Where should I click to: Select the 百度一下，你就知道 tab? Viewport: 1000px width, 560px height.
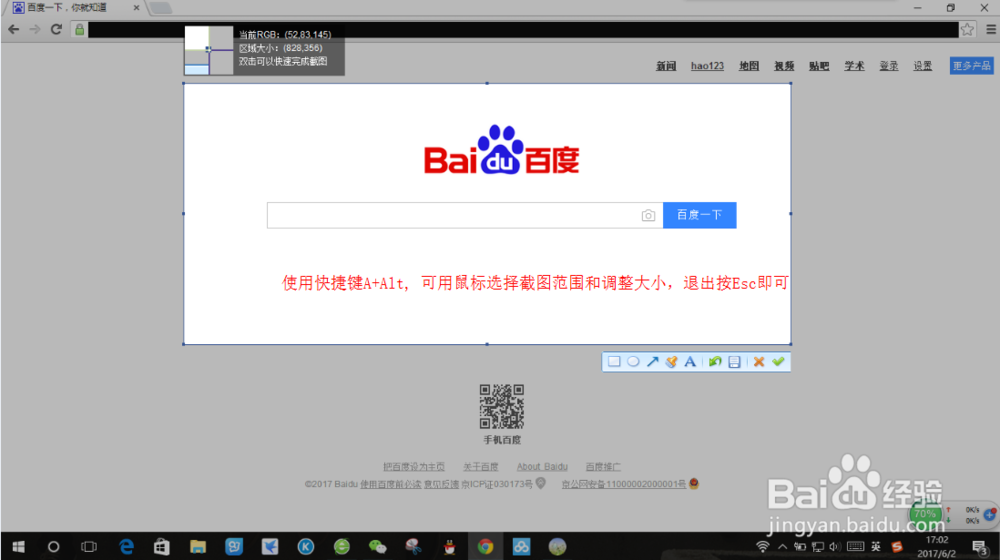pos(73,8)
